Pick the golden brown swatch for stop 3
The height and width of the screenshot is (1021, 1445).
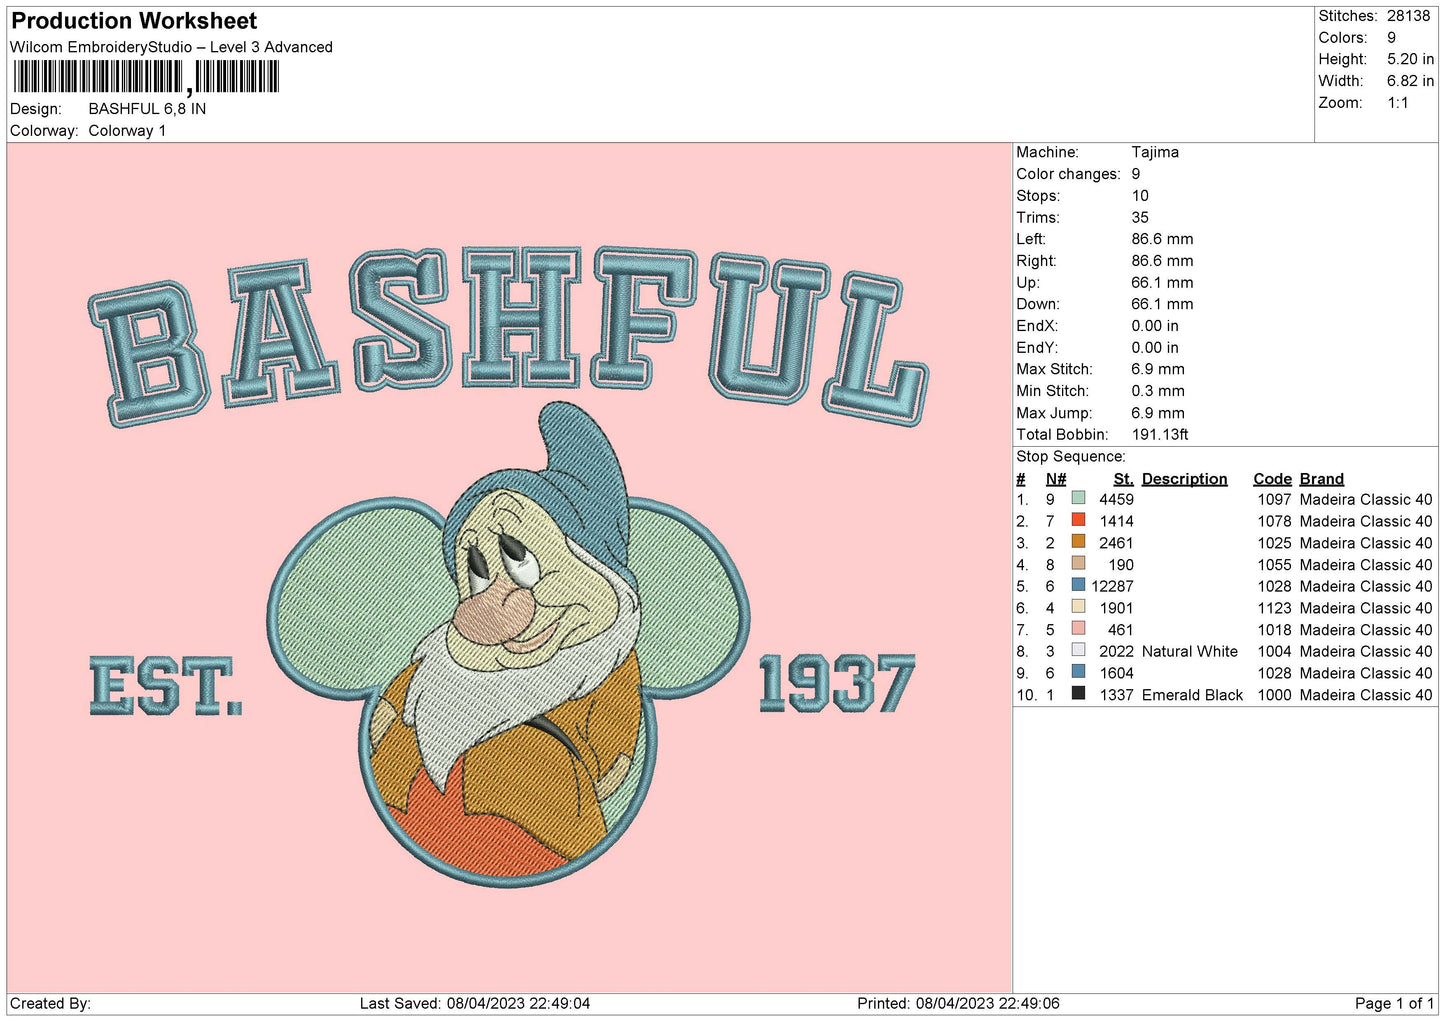coord(1078,542)
